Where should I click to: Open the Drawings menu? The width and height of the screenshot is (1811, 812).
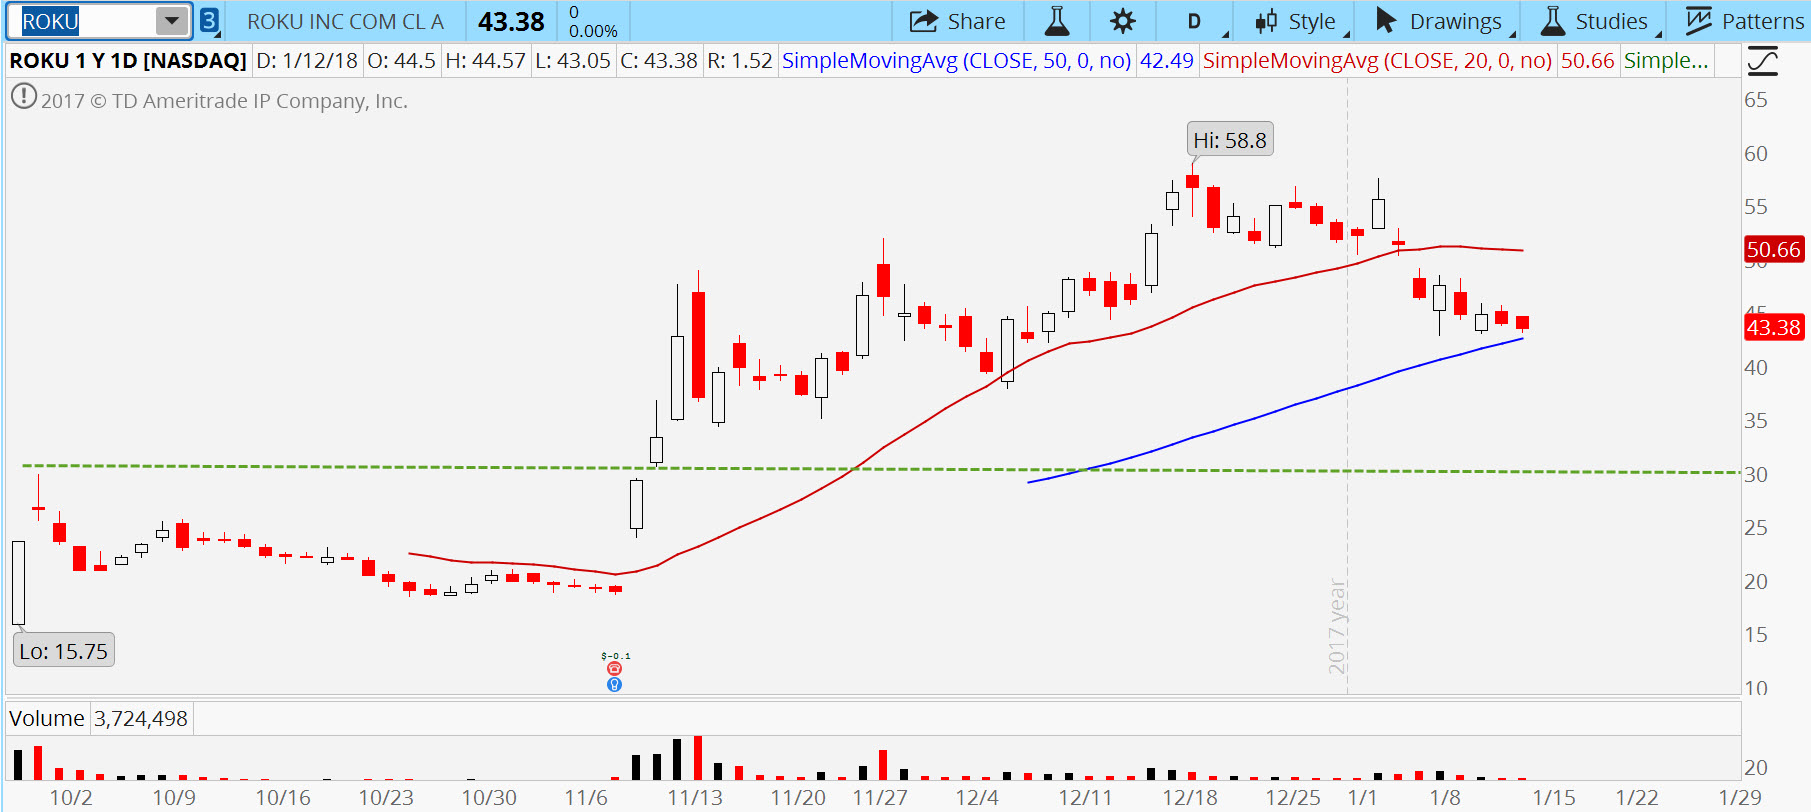coord(1440,21)
